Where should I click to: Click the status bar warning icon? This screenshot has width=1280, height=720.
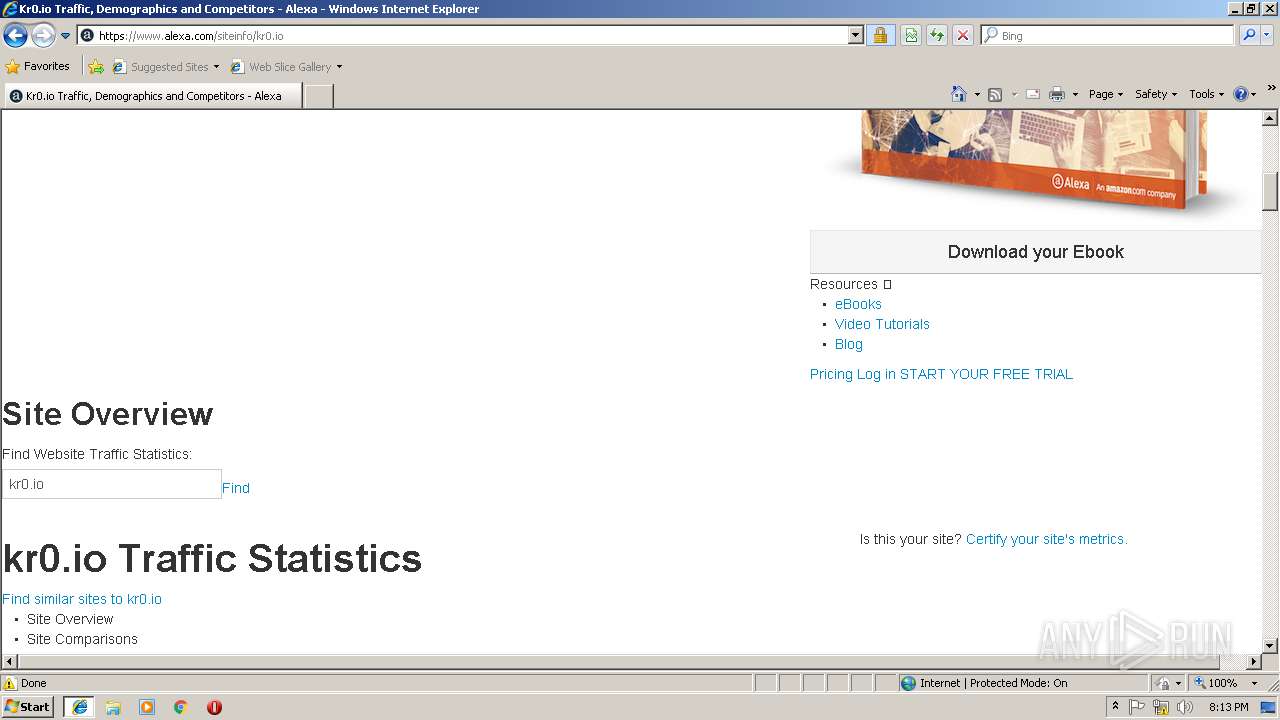click(x=10, y=683)
